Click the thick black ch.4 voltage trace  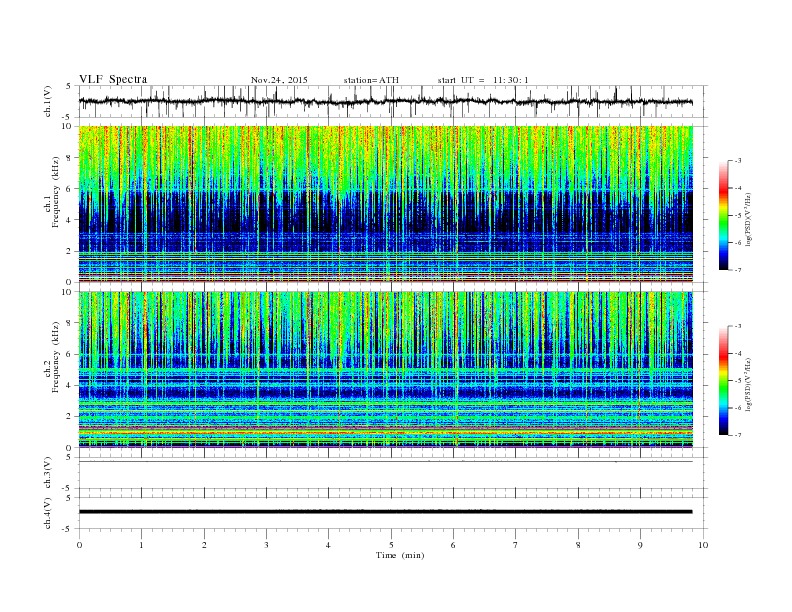[x=386, y=512]
